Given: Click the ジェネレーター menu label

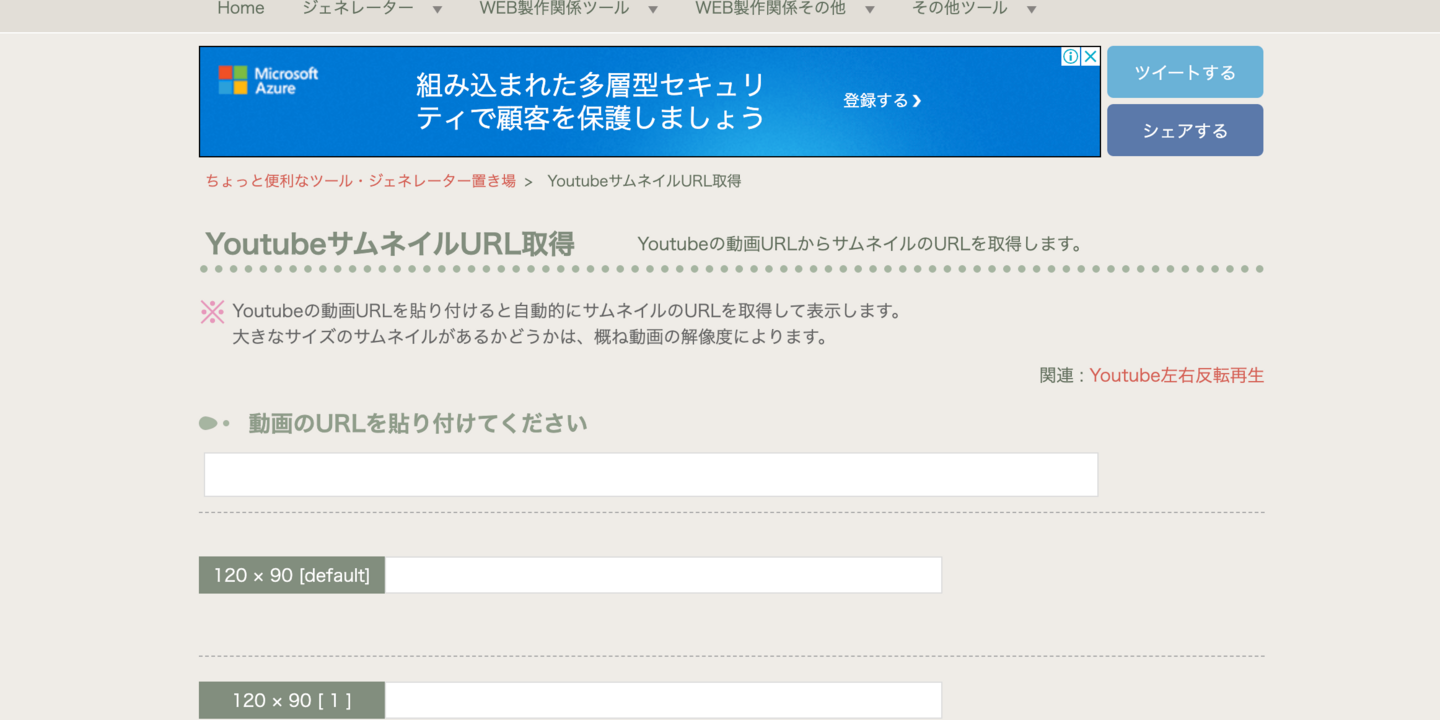Looking at the screenshot, I should [357, 9].
